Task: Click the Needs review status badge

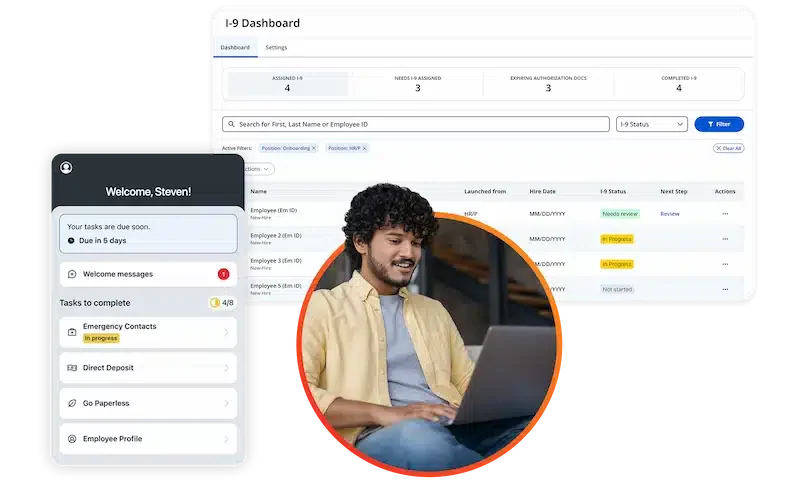Action: click(x=620, y=214)
